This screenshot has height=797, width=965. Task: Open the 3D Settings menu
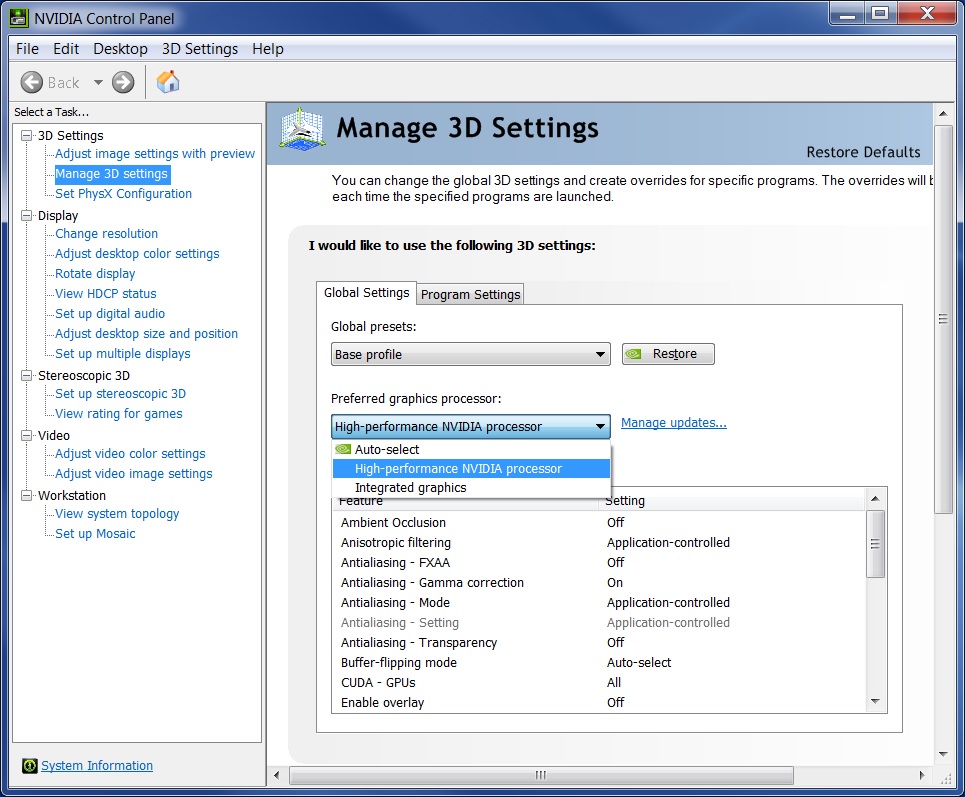(x=200, y=49)
